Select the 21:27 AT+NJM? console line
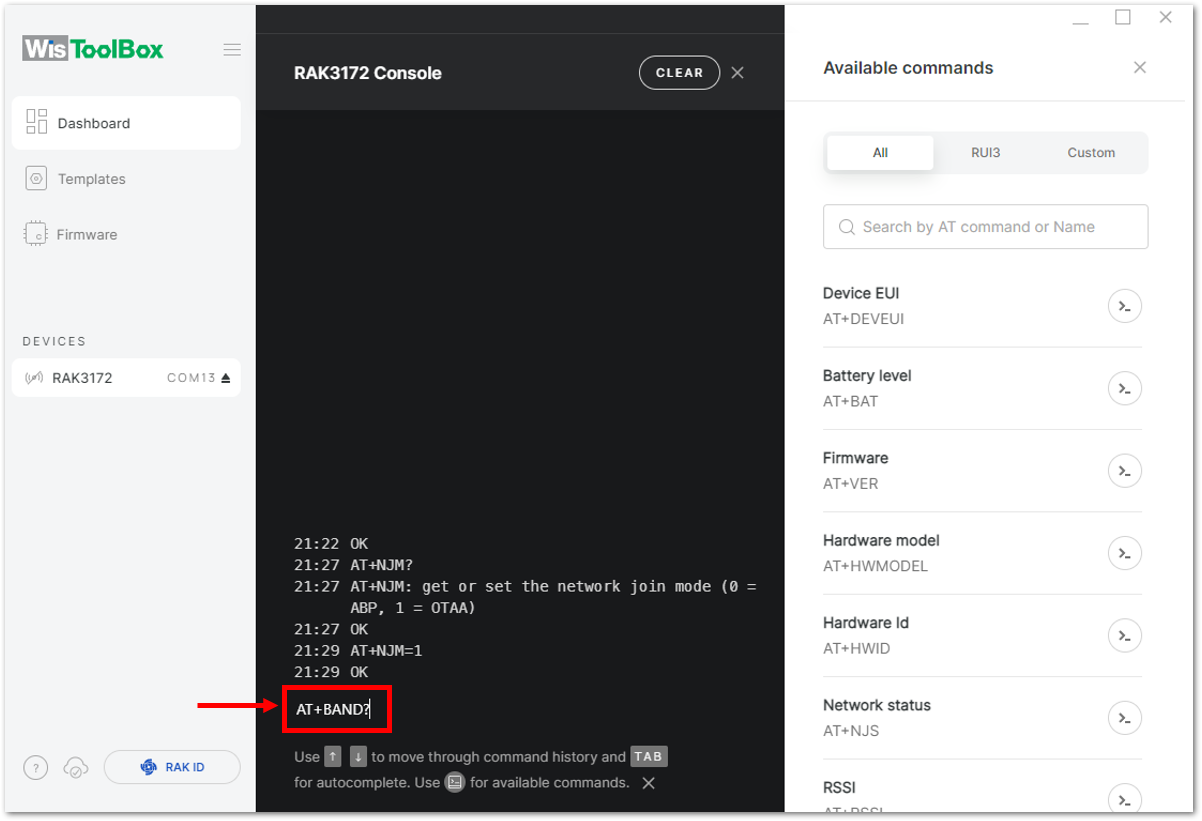Image resolution: width=1202 pixels, height=821 pixels. click(354, 565)
